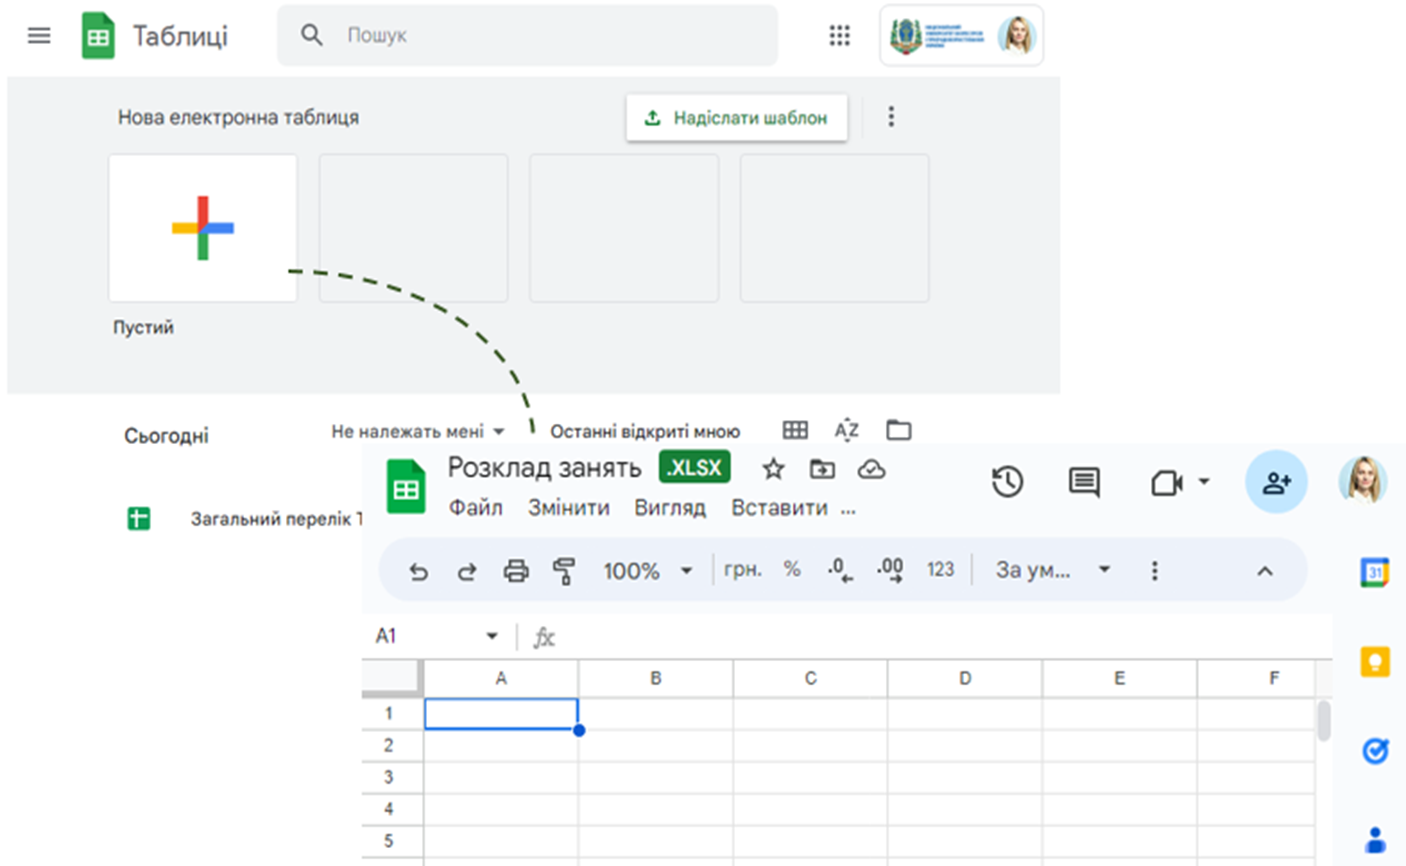The height and width of the screenshot is (866, 1406).
Task: Open the Вставити menu
Action: [779, 508]
